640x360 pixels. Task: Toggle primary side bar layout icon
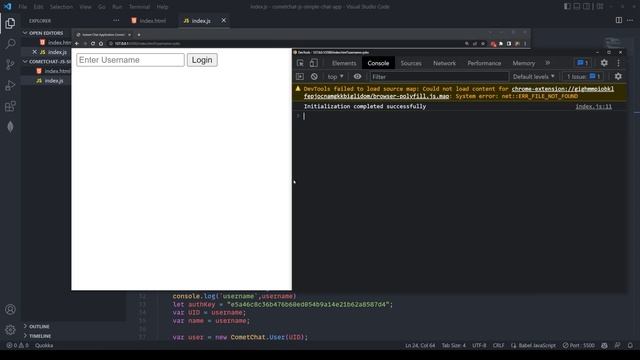567,7
